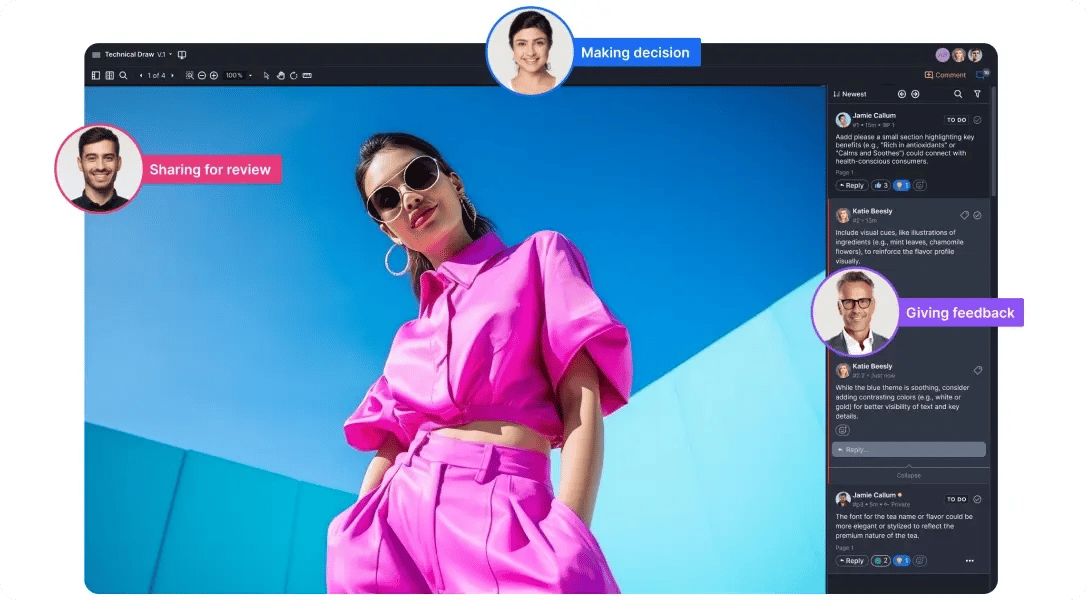This screenshot has height=600, width=1088.
Task: Open the 100% zoom level dropdown
Action: point(238,75)
